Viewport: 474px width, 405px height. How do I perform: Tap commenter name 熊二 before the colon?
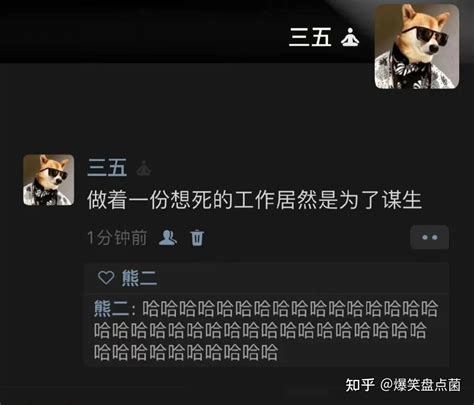[x=111, y=308]
